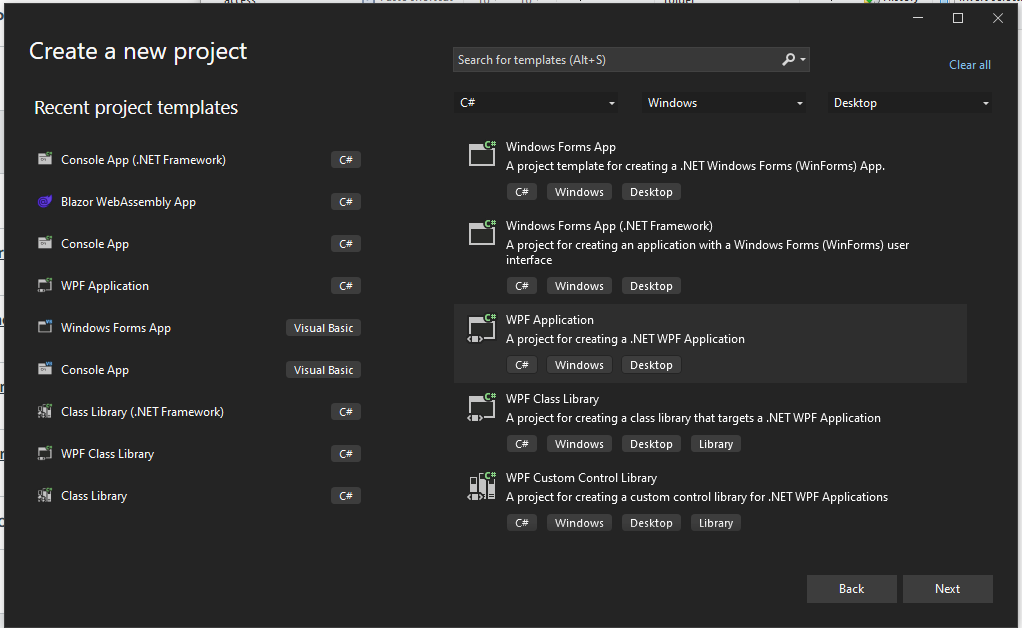Maximize the Create a new project window
The height and width of the screenshot is (628, 1022).
[957, 18]
